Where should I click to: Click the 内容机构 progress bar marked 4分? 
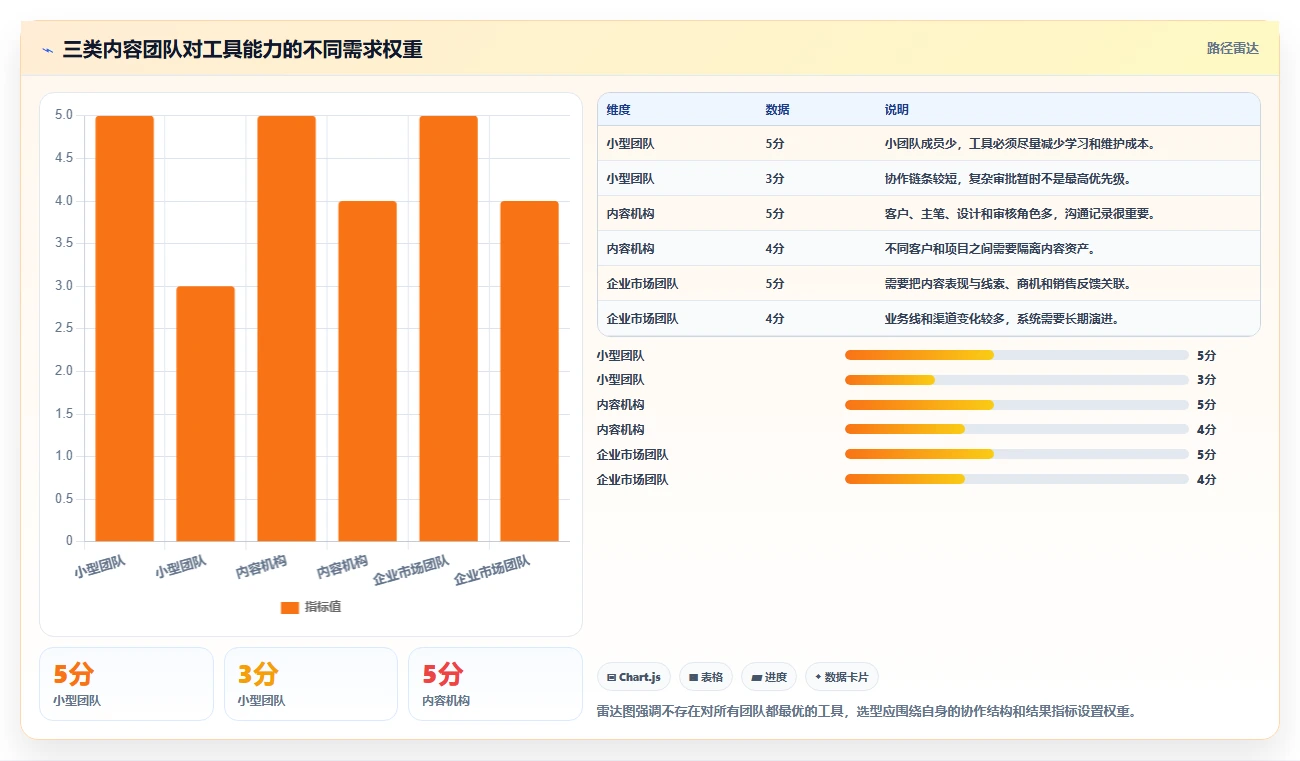[x=1016, y=430]
